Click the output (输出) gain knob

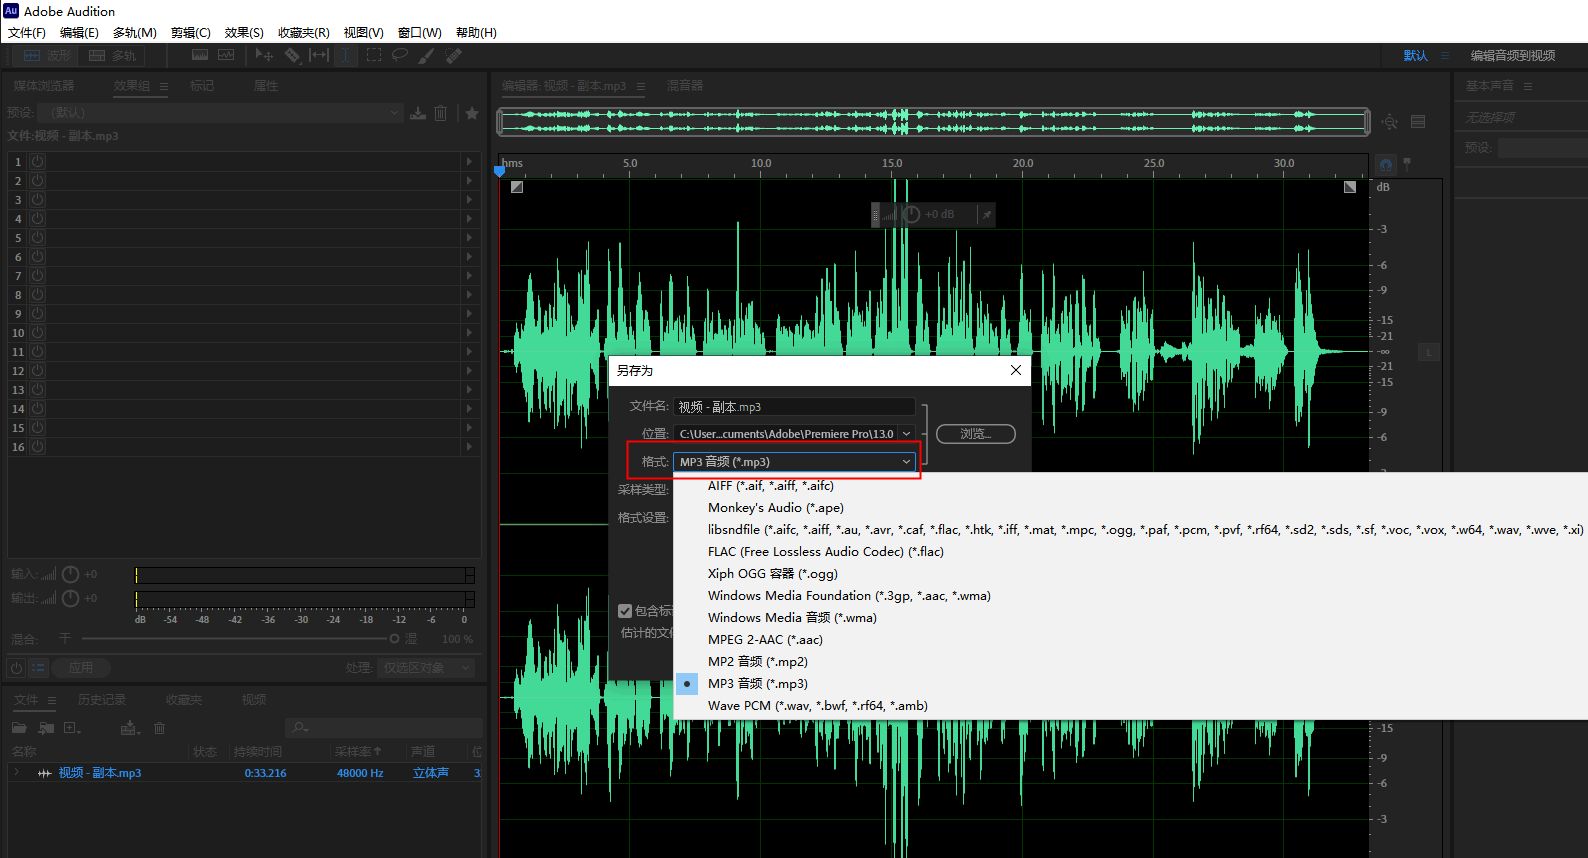(x=70, y=598)
